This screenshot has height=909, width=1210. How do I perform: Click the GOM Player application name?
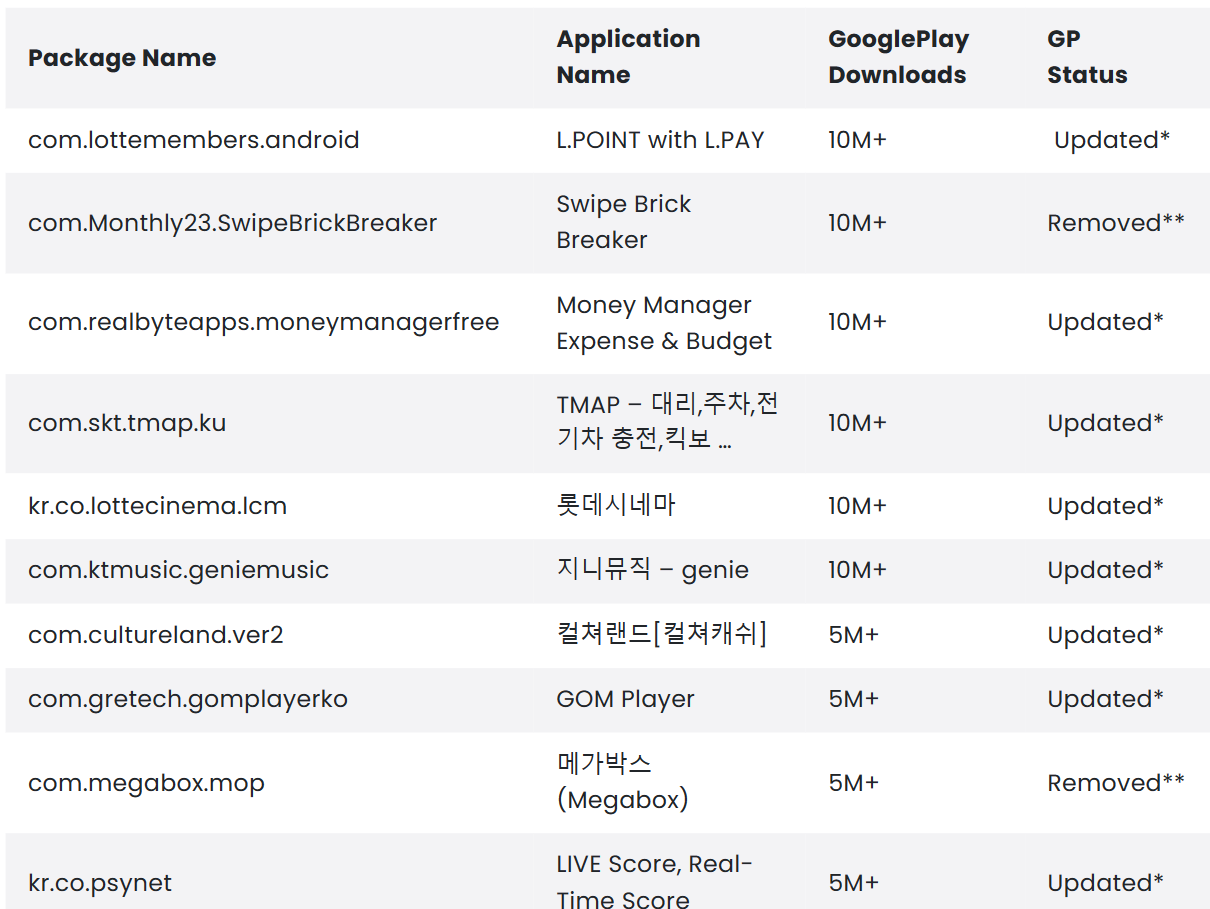coord(625,699)
